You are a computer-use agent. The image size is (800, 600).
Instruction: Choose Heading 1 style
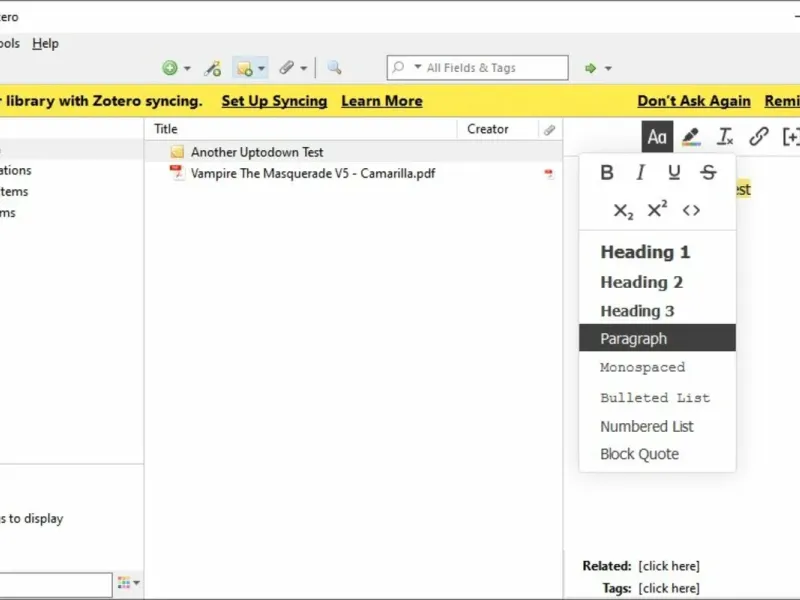657,252
